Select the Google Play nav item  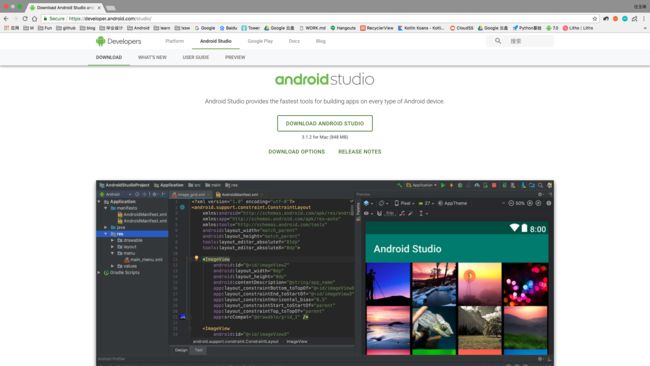260,41
